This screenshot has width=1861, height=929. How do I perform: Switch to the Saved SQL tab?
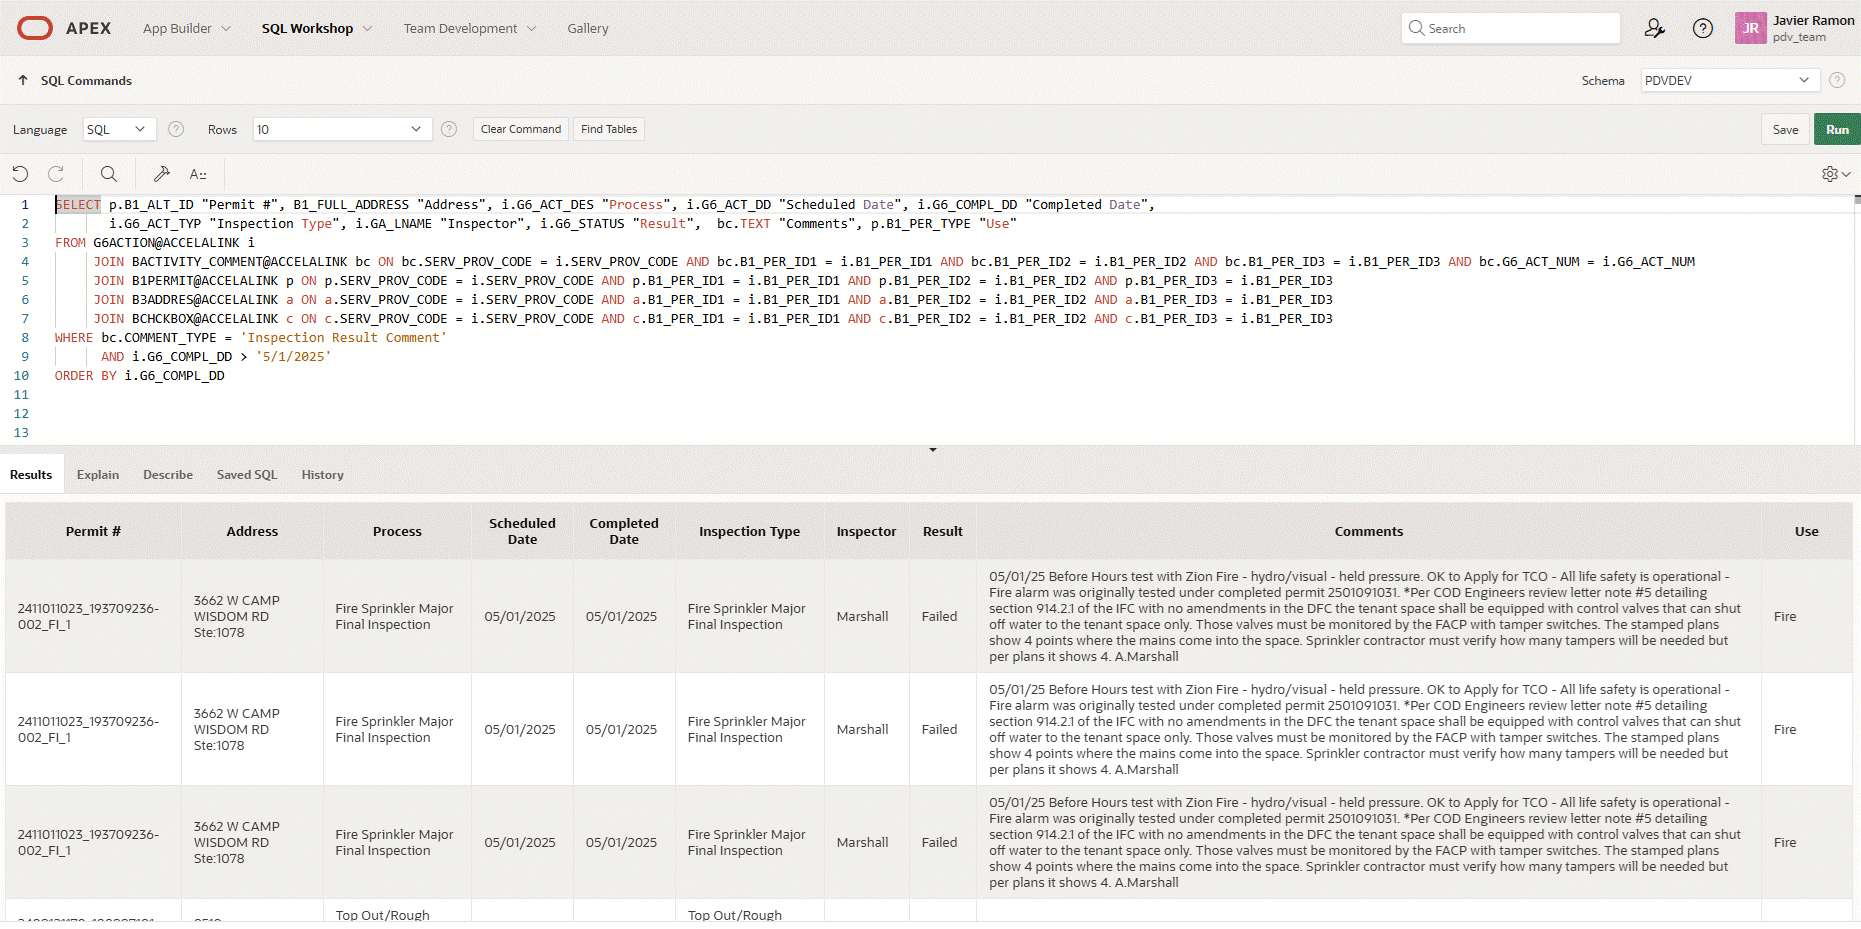[x=247, y=474]
